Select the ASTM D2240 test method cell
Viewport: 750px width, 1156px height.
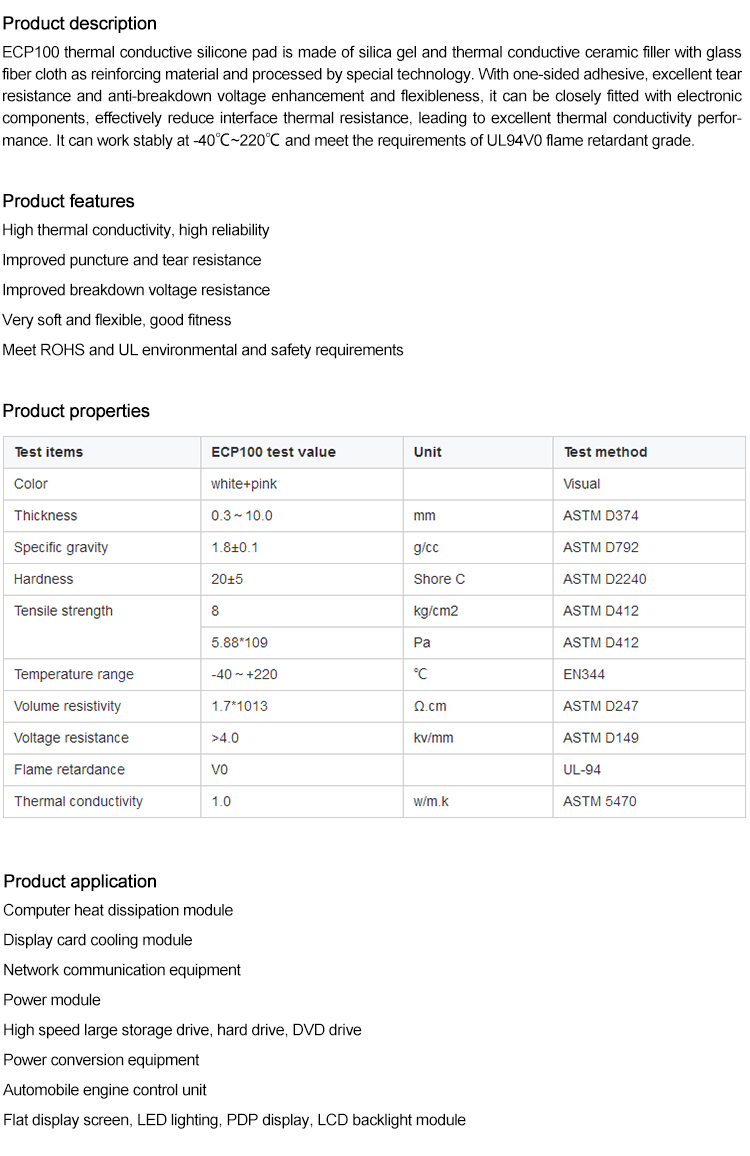606,579
